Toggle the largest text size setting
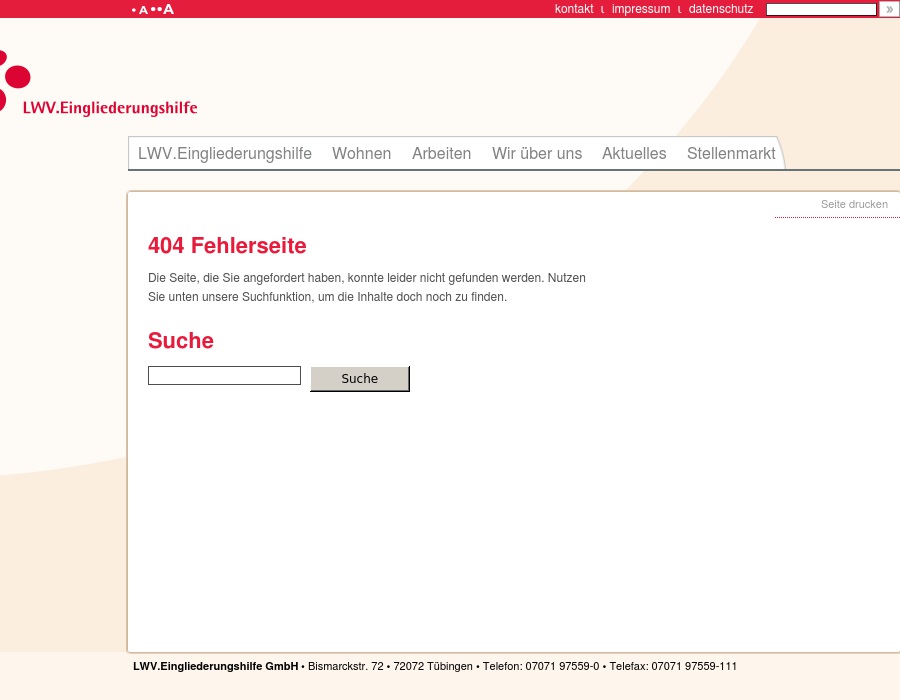This screenshot has height=700, width=900. (168, 9)
